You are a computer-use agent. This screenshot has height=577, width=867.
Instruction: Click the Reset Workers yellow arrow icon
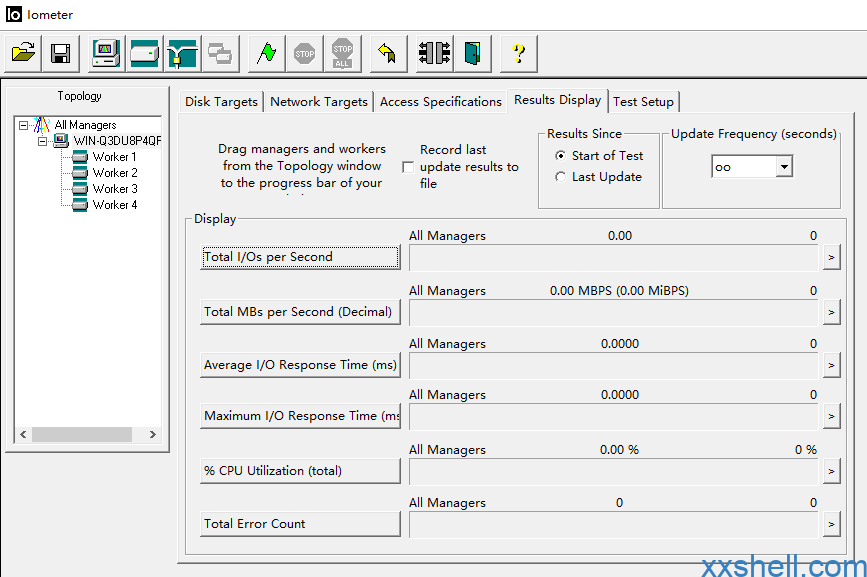point(388,54)
